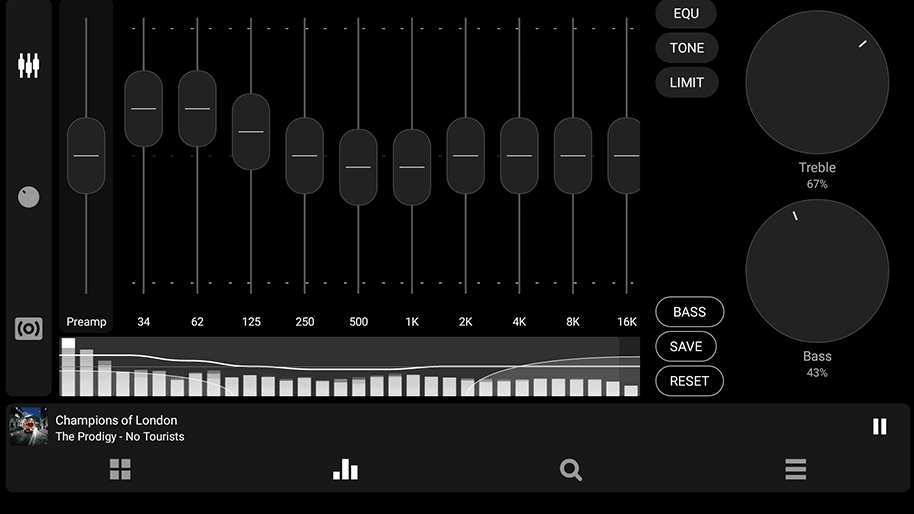Click the 1K frequency label

[412, 322]
